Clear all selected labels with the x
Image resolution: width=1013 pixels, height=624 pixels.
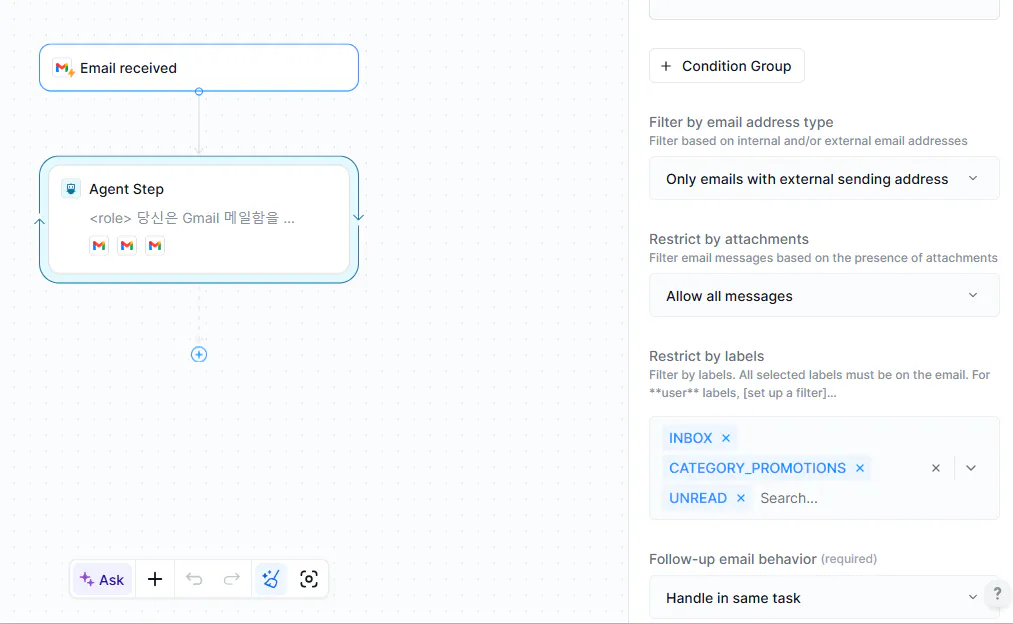click(x=935, y=467)
